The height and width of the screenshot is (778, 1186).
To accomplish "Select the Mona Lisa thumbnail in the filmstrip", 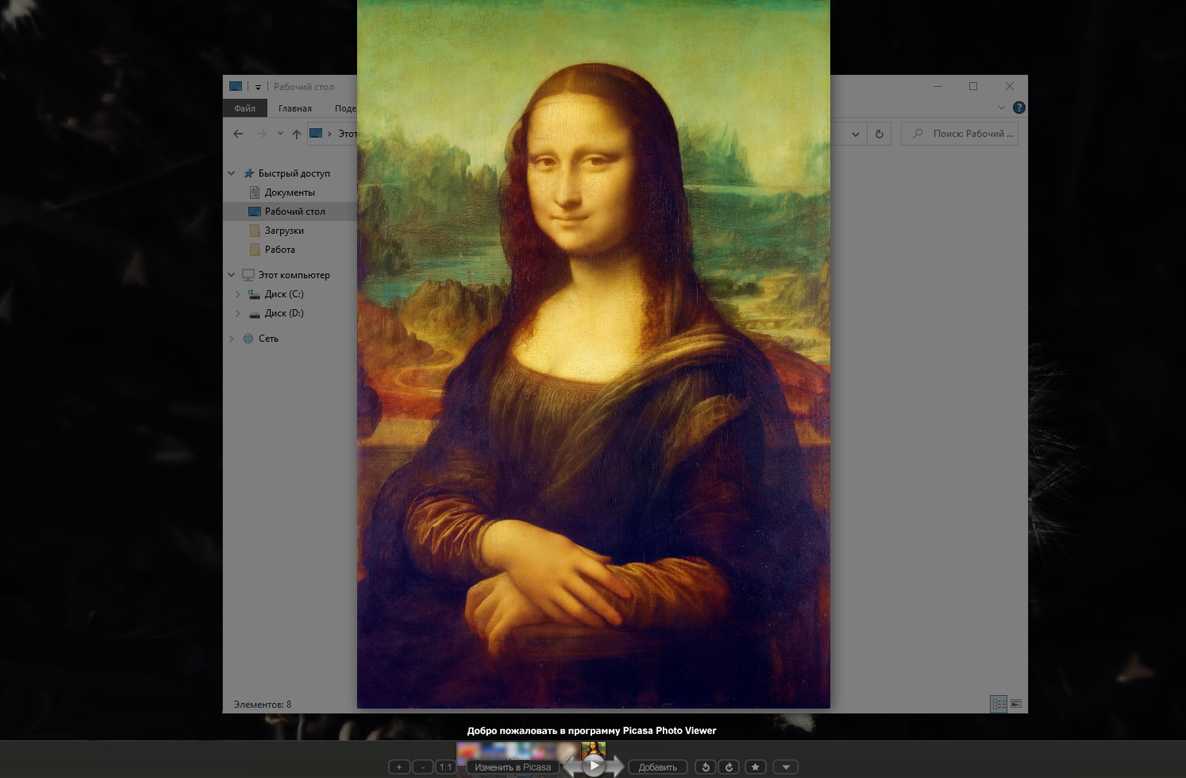I will [x=594, y=750].
